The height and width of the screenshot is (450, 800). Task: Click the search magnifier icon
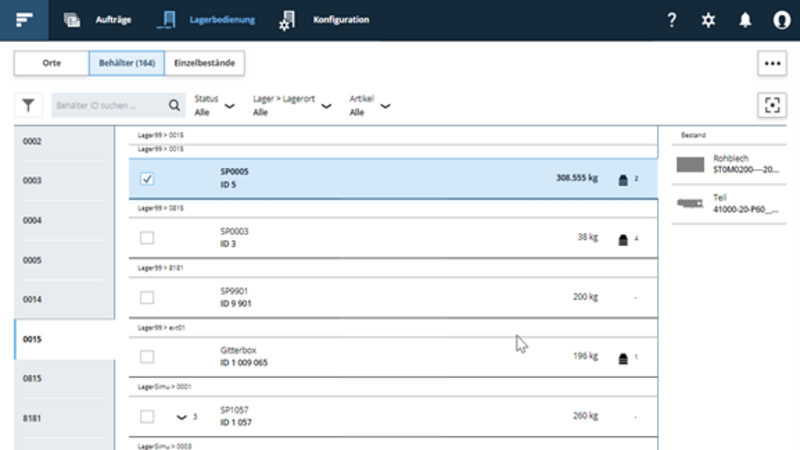point(174,105)
